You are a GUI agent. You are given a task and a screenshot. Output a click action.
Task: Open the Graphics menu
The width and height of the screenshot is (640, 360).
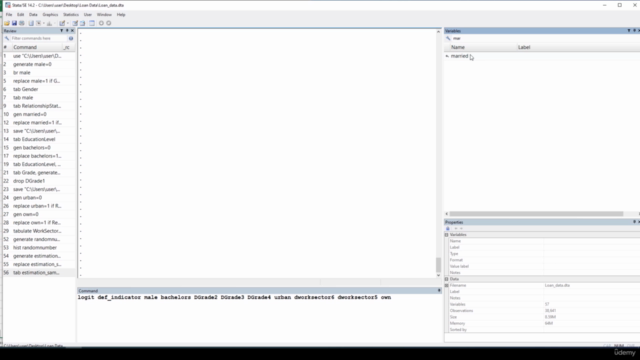[x=50, y=15]
